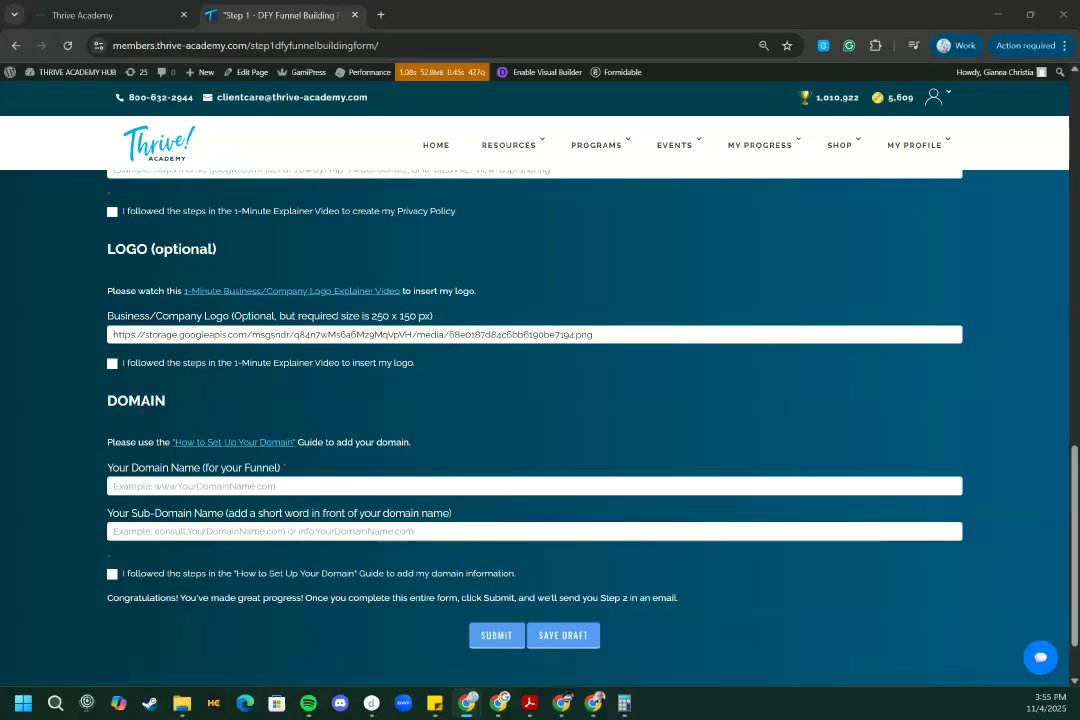The image size is (1080, 720).
Task: Click the zoom magnifier icon in address bar
Action: (763, 45)
